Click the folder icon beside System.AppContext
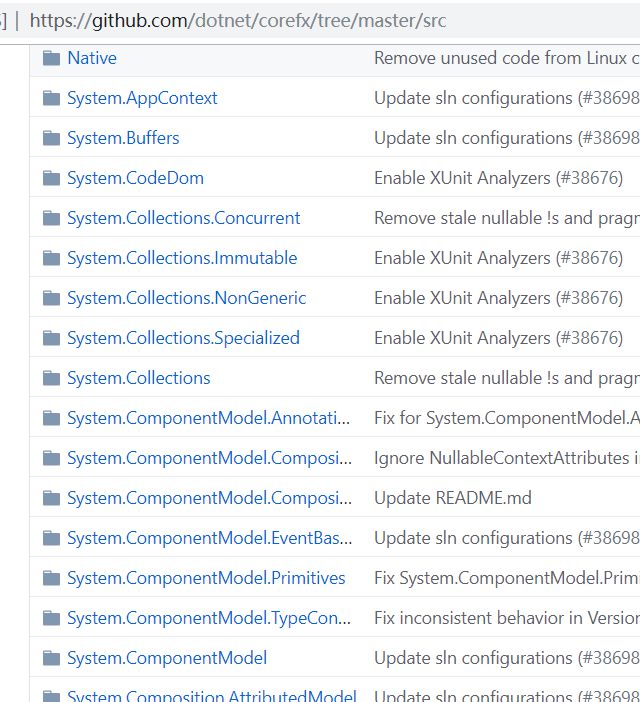The width and height of the screenshot is (640, 702). [x=51, y=98]
